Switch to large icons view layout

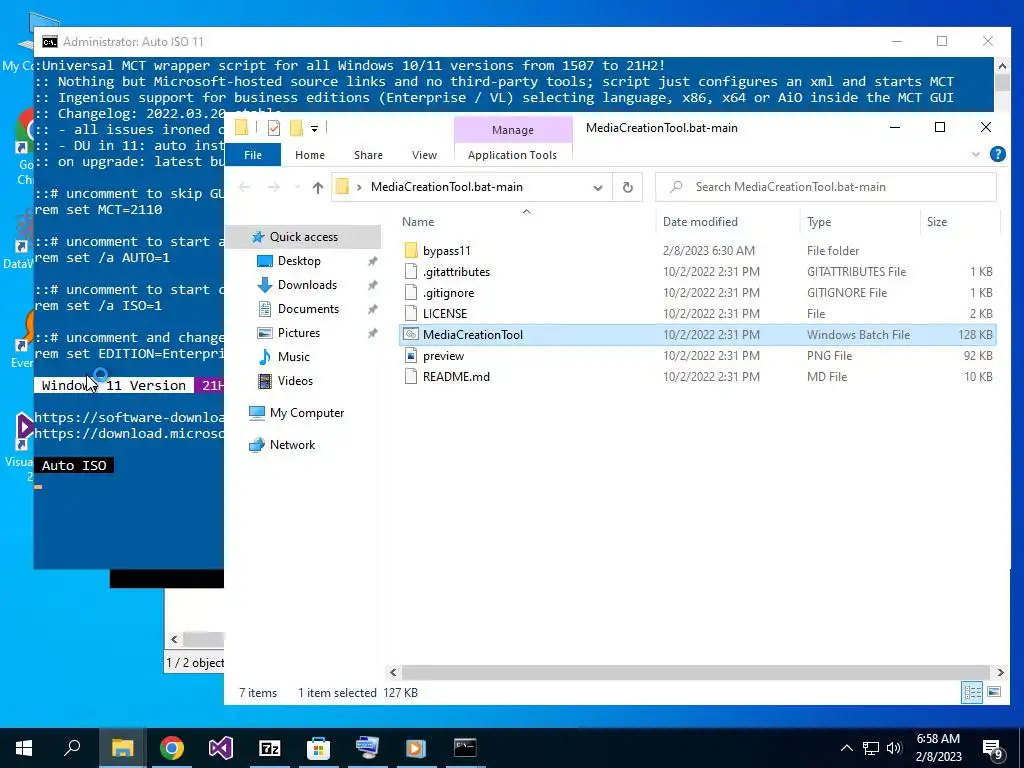tap(994, 692)
